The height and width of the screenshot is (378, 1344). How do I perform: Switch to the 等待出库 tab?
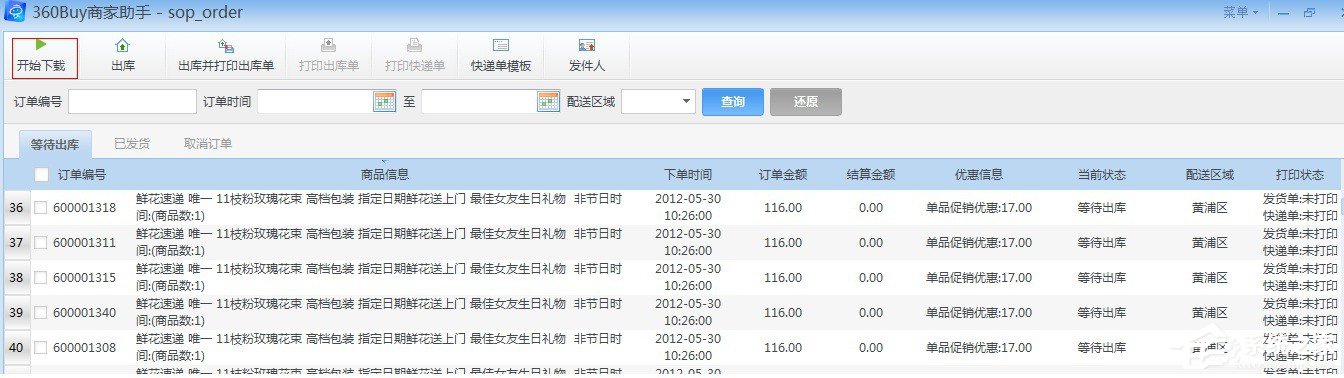click(x=55, y=144)
